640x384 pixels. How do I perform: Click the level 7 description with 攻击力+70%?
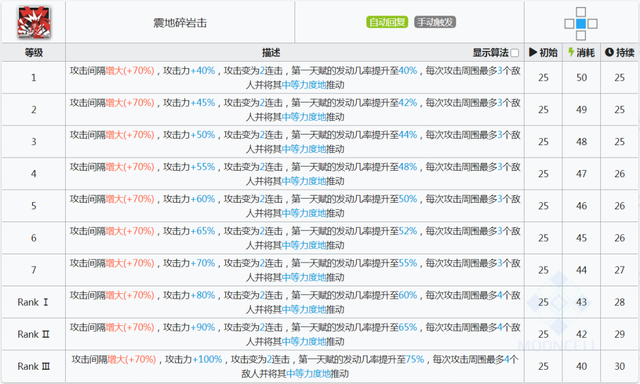click(x=295, y=270)
